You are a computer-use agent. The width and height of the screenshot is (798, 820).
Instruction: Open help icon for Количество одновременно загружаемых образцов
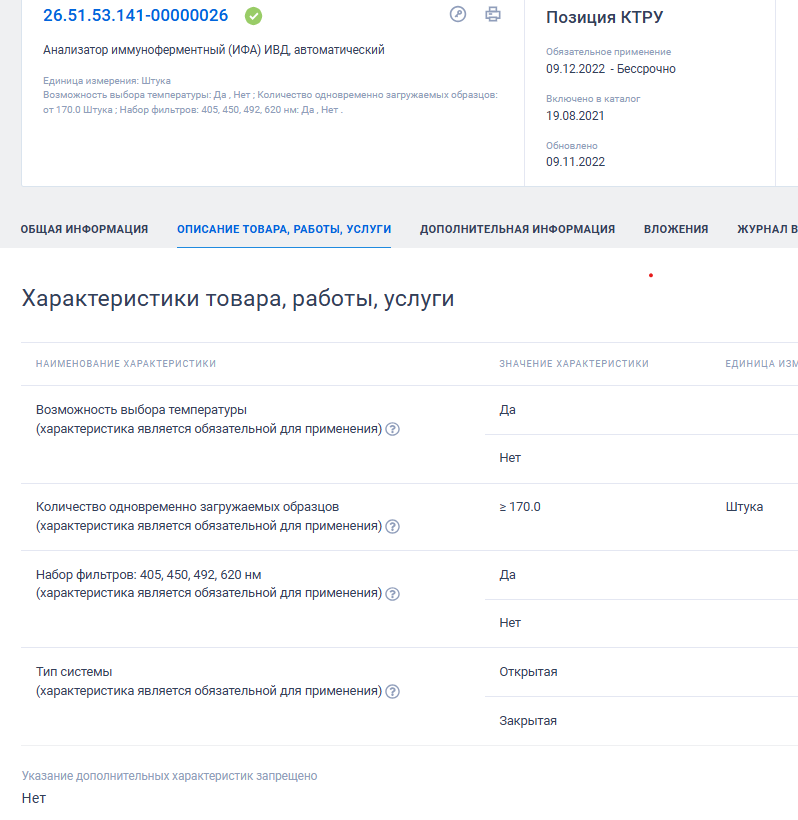(x=392, y=527)
